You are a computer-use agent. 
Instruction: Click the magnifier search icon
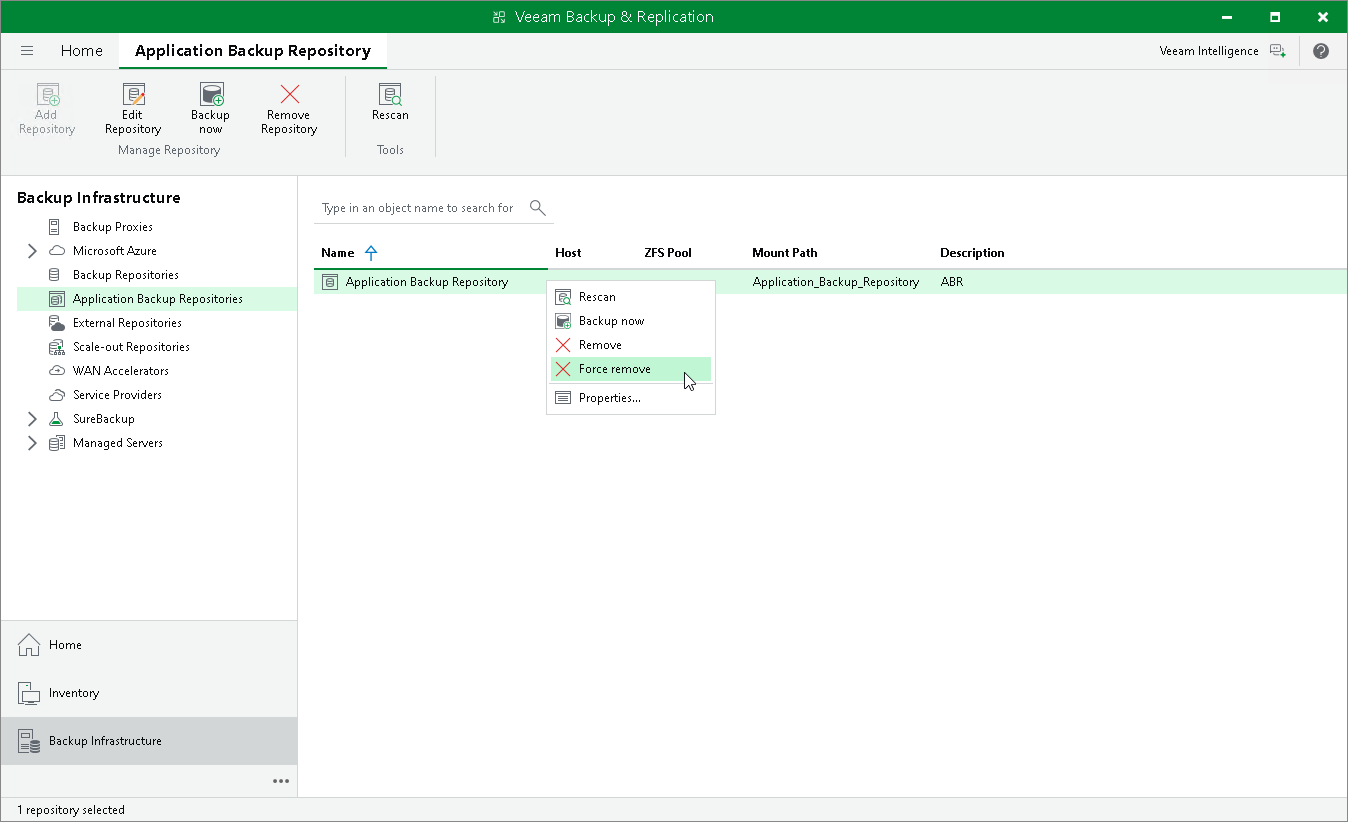(x=538, y=208)
